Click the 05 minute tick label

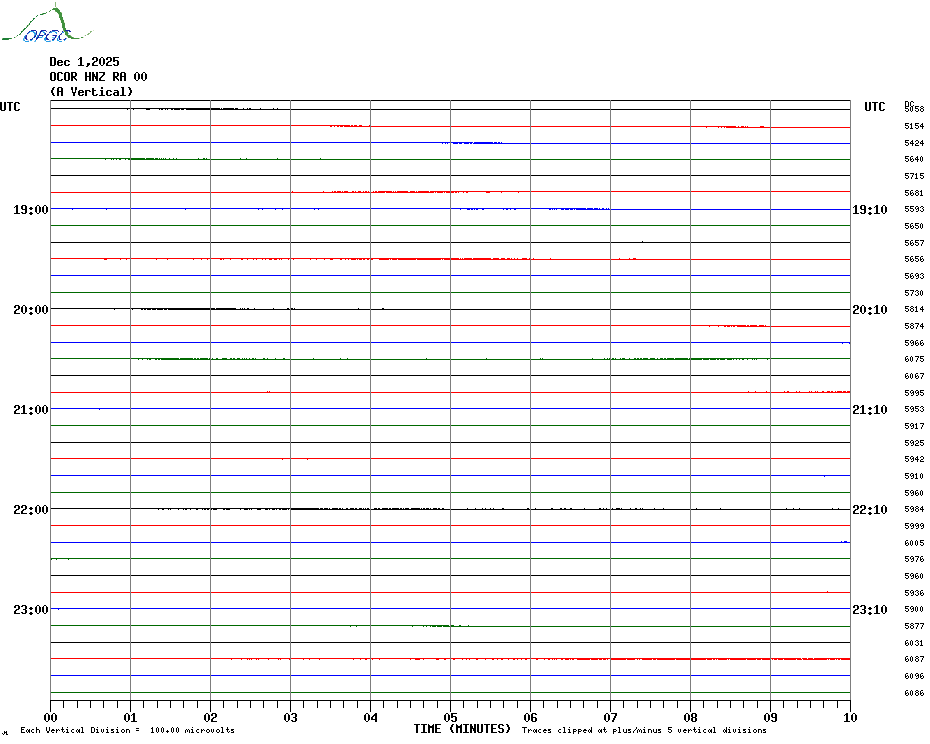click(x=450, y=717)
